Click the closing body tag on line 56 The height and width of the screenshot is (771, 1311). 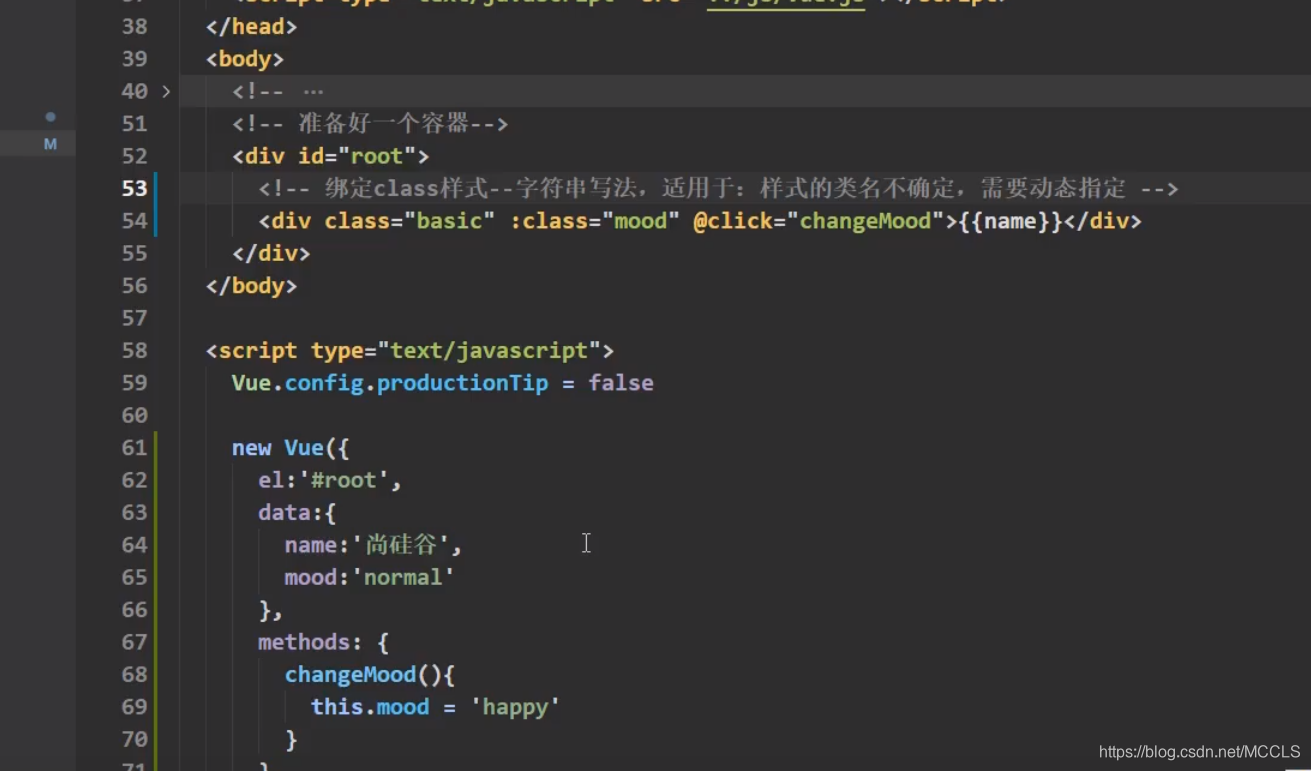click(251, 286)
